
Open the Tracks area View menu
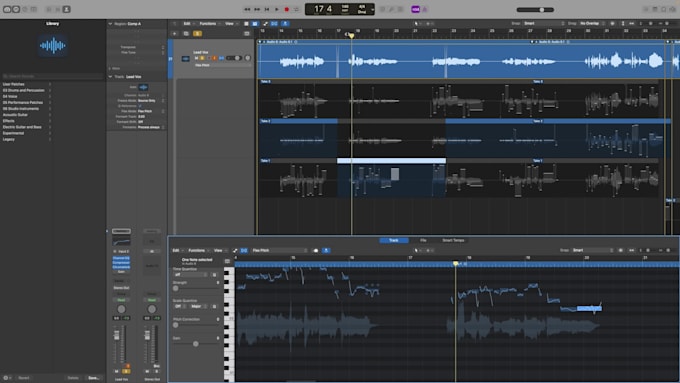point(231,23)
